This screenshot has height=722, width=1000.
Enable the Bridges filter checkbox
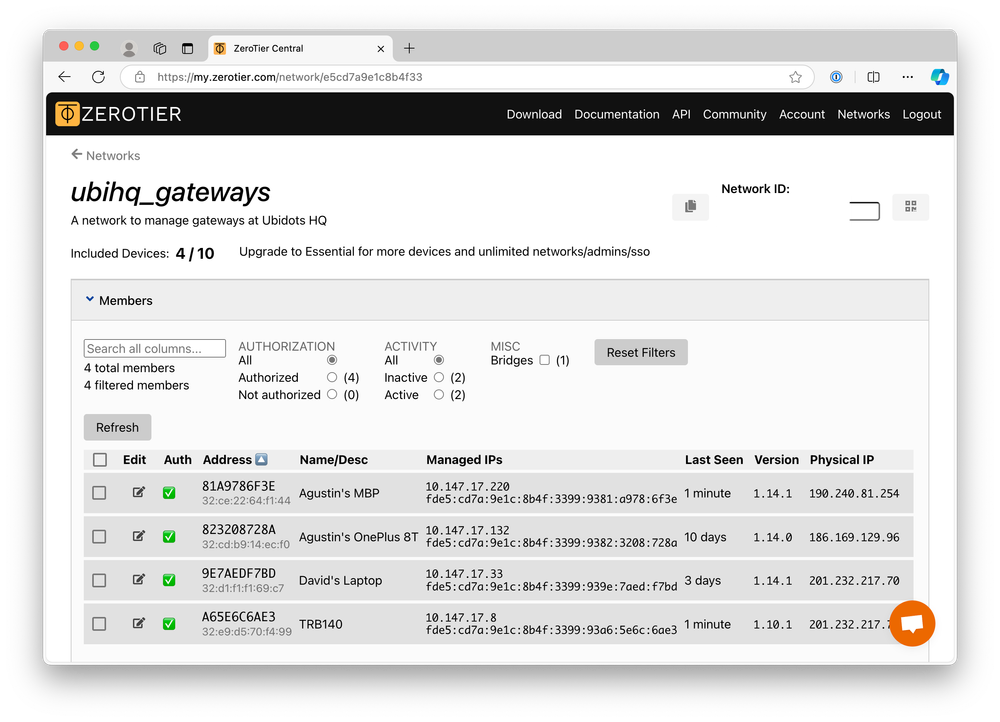(x=543, y=359)
